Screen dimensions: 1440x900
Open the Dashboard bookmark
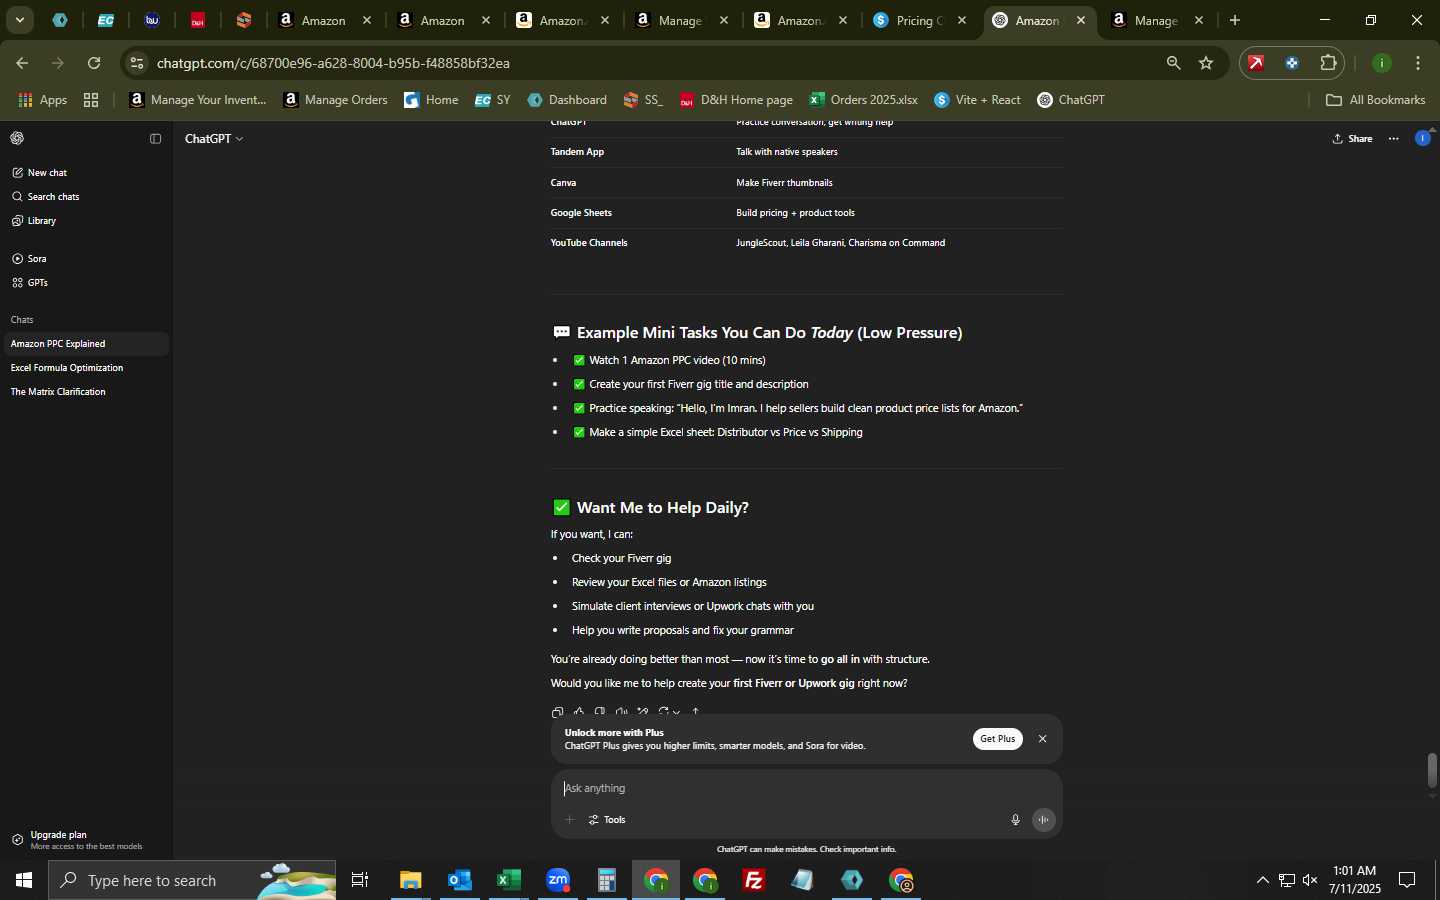567,100
